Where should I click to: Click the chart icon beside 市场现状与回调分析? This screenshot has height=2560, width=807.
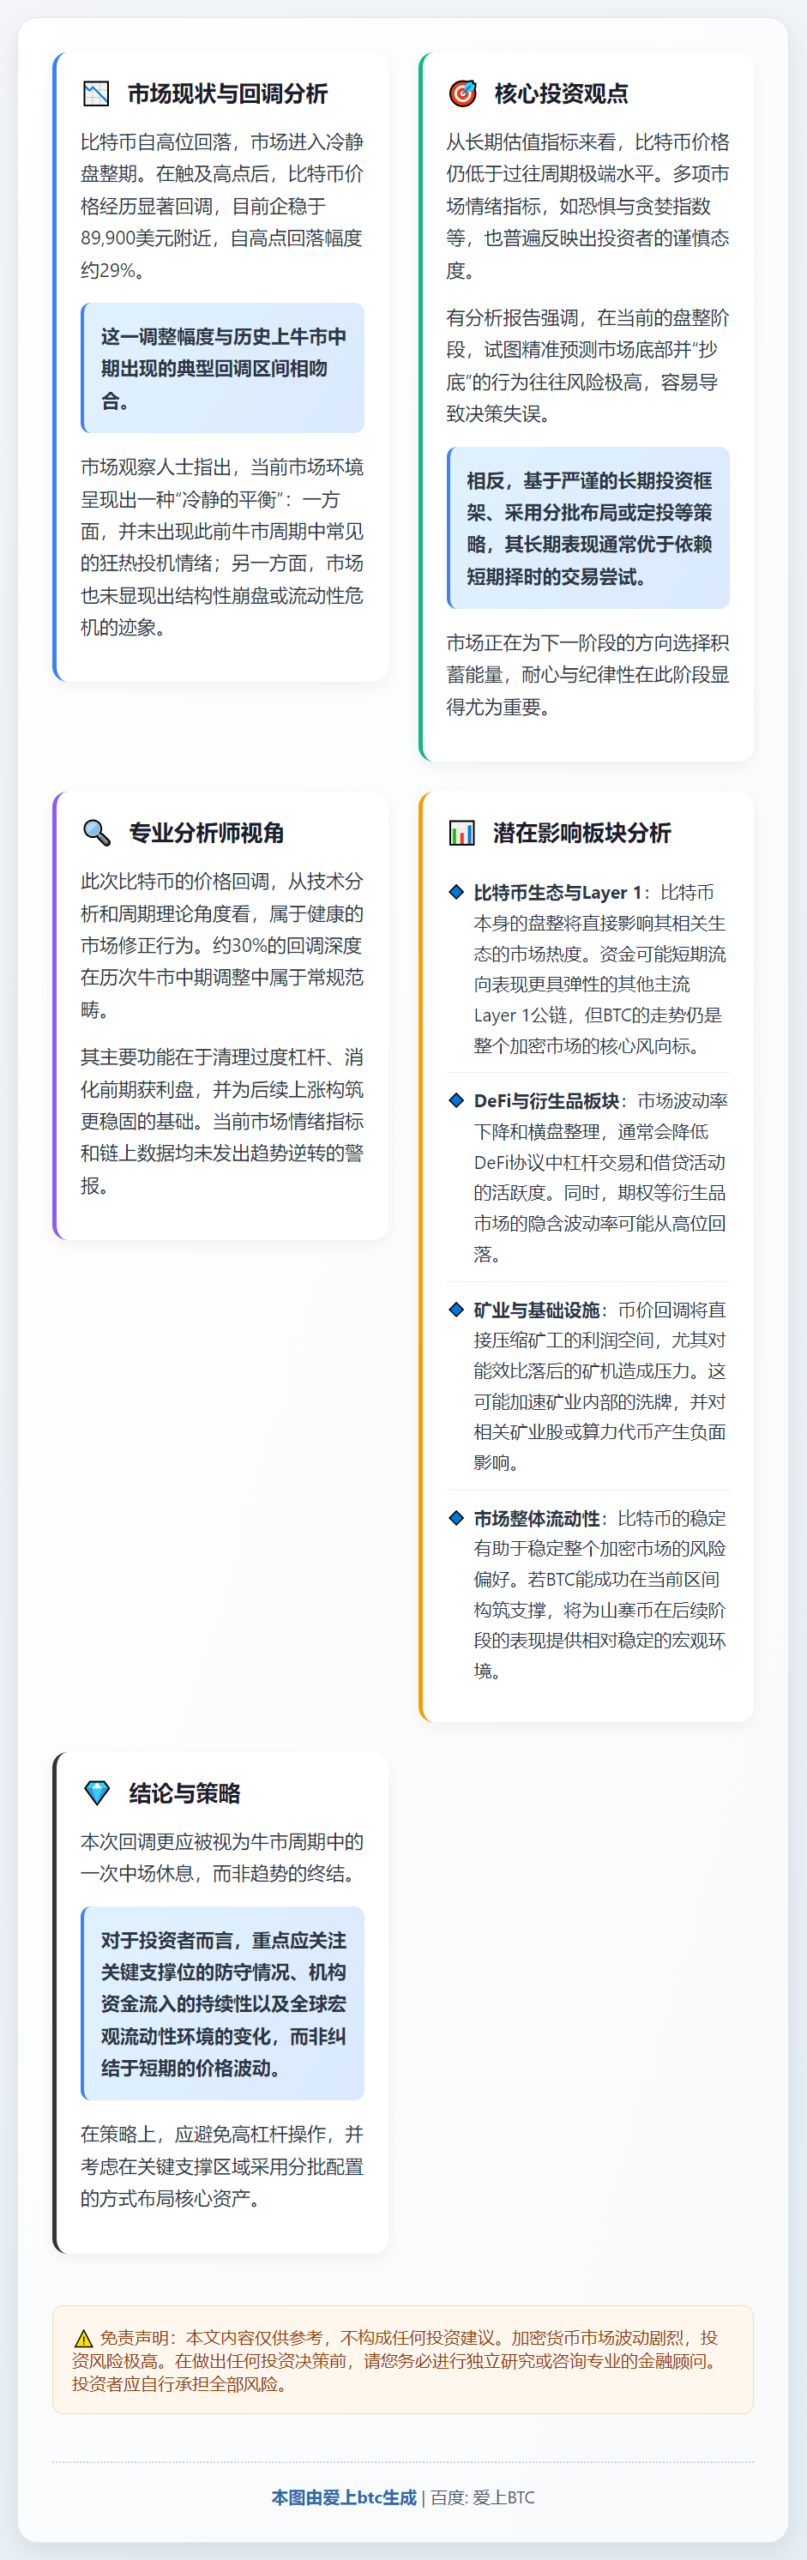point(96,94)
